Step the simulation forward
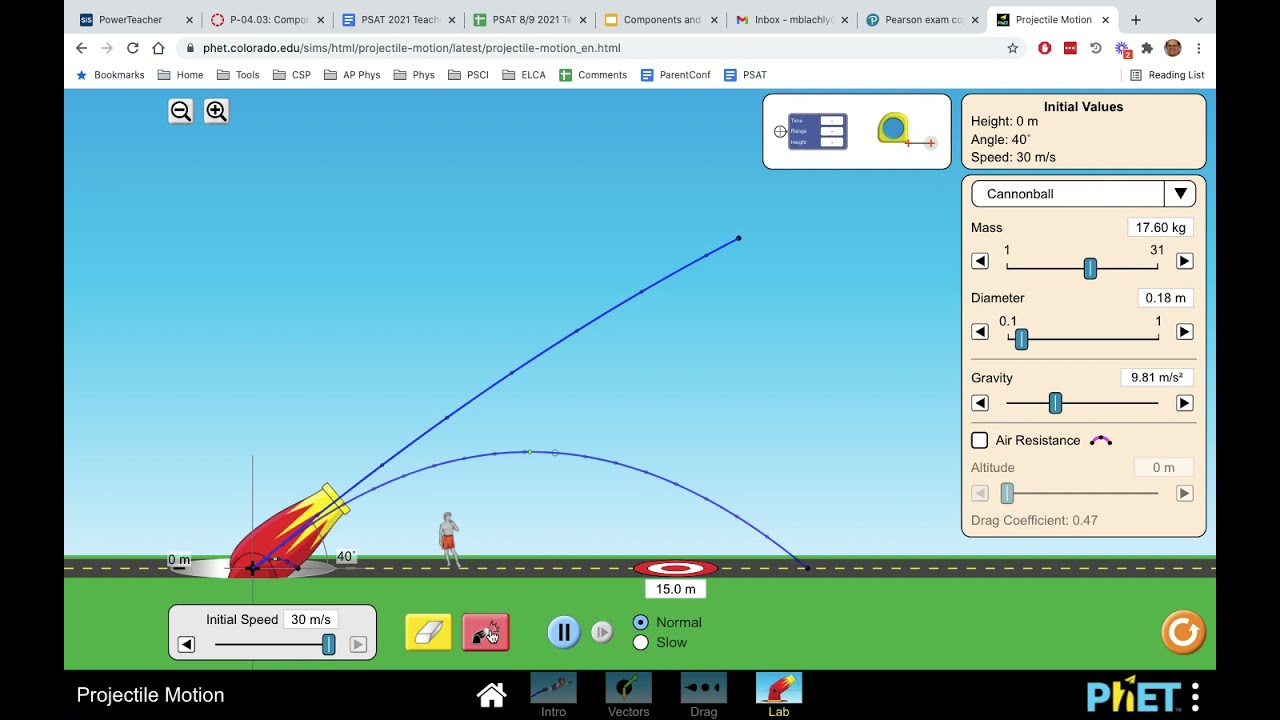This screenshot has width=1280, height=720. [602, 632]
